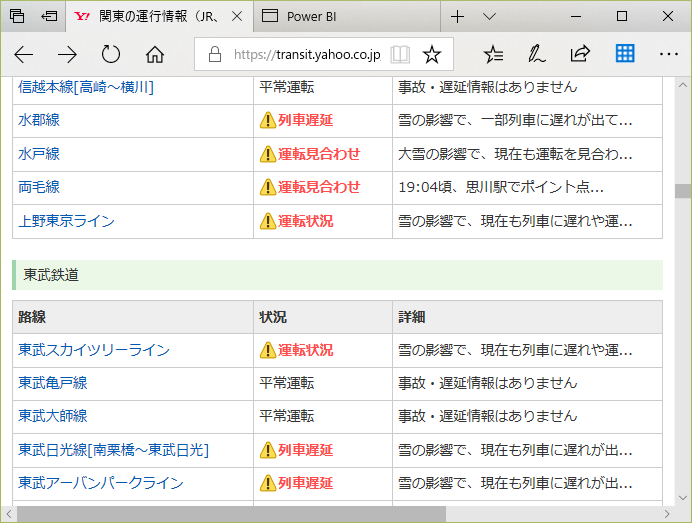Select 平常運転 status for 東武大師線

point(286,416)
